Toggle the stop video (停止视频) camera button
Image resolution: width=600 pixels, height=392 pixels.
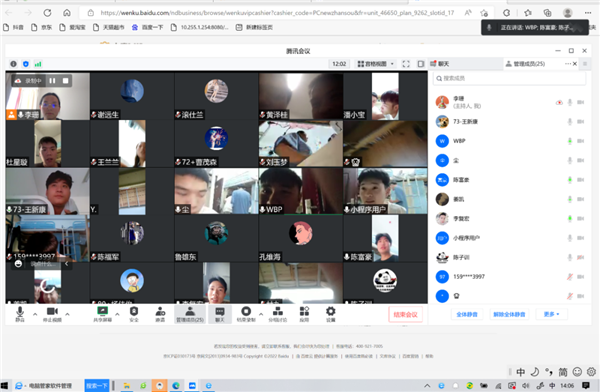point(52,314)
